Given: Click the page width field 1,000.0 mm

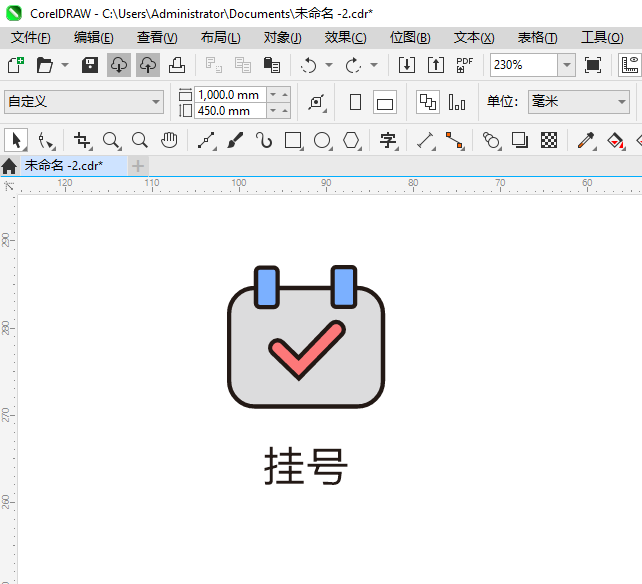Looking at the screenshot, I should point(230,95).
